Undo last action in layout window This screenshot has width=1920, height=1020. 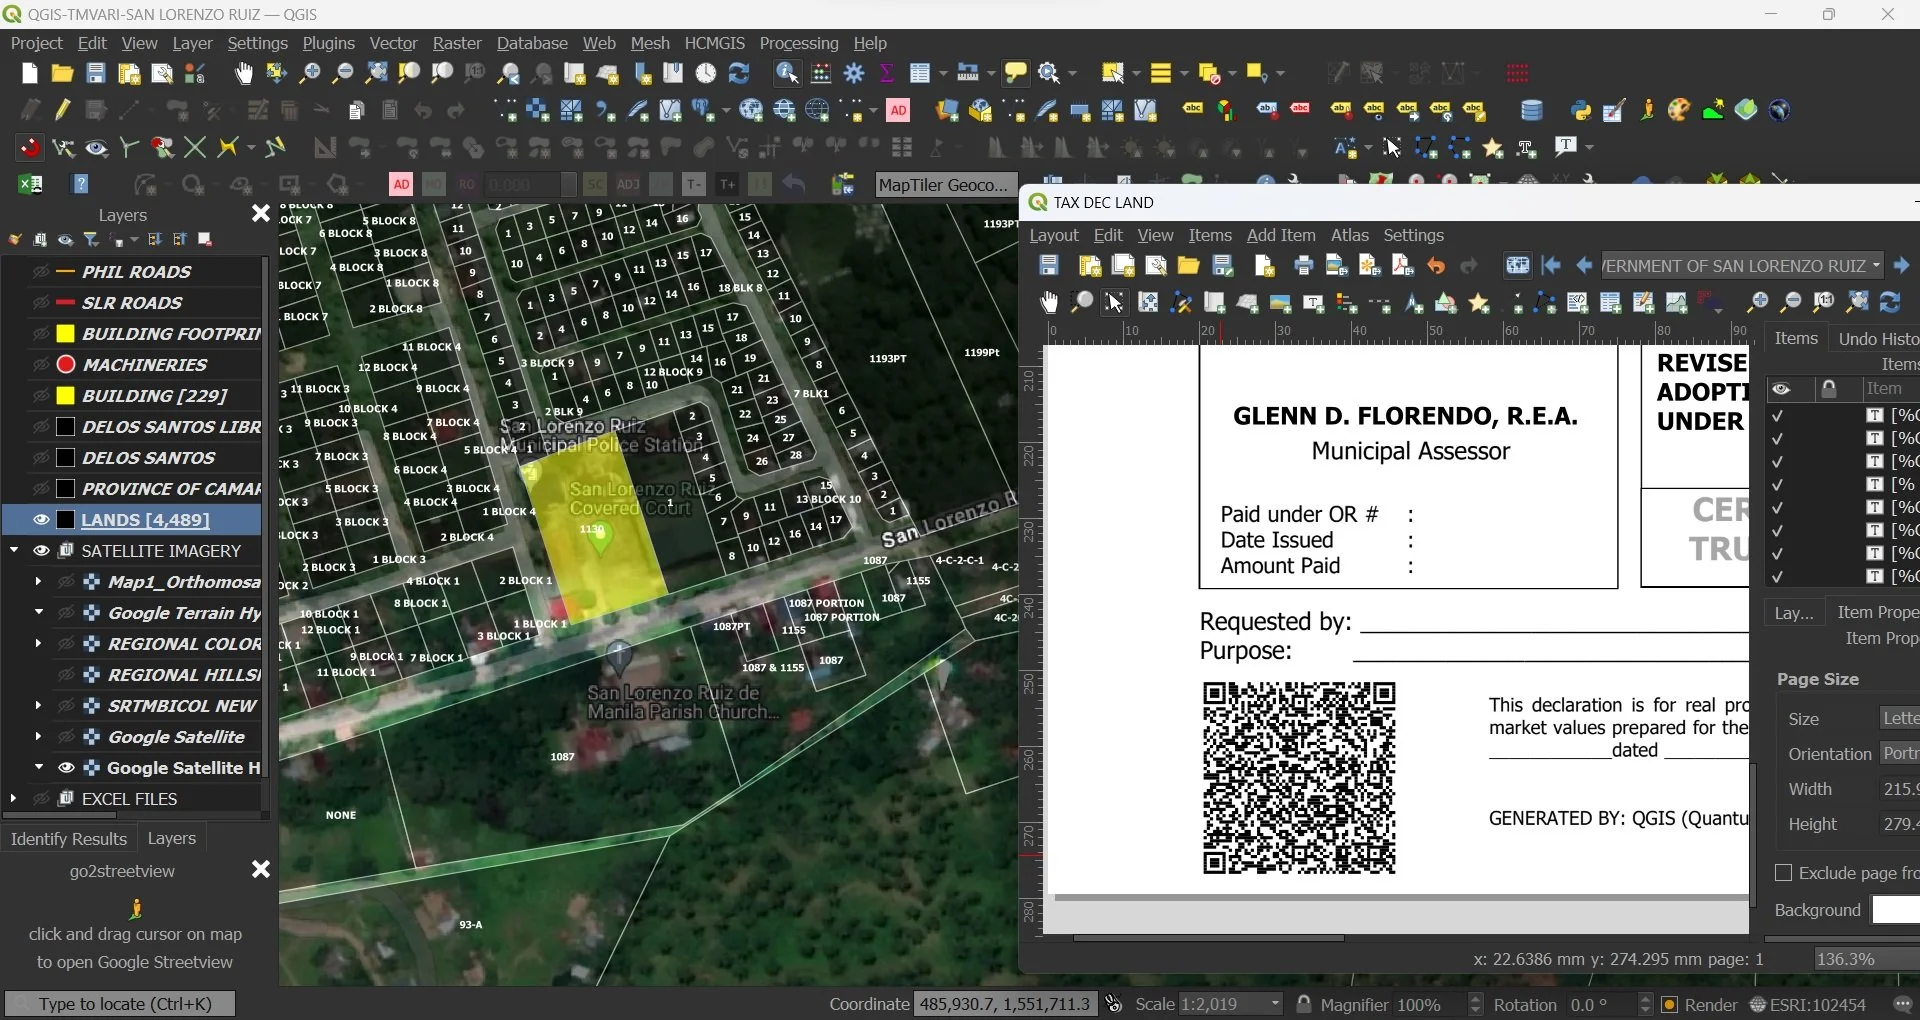click(1436, 266)
